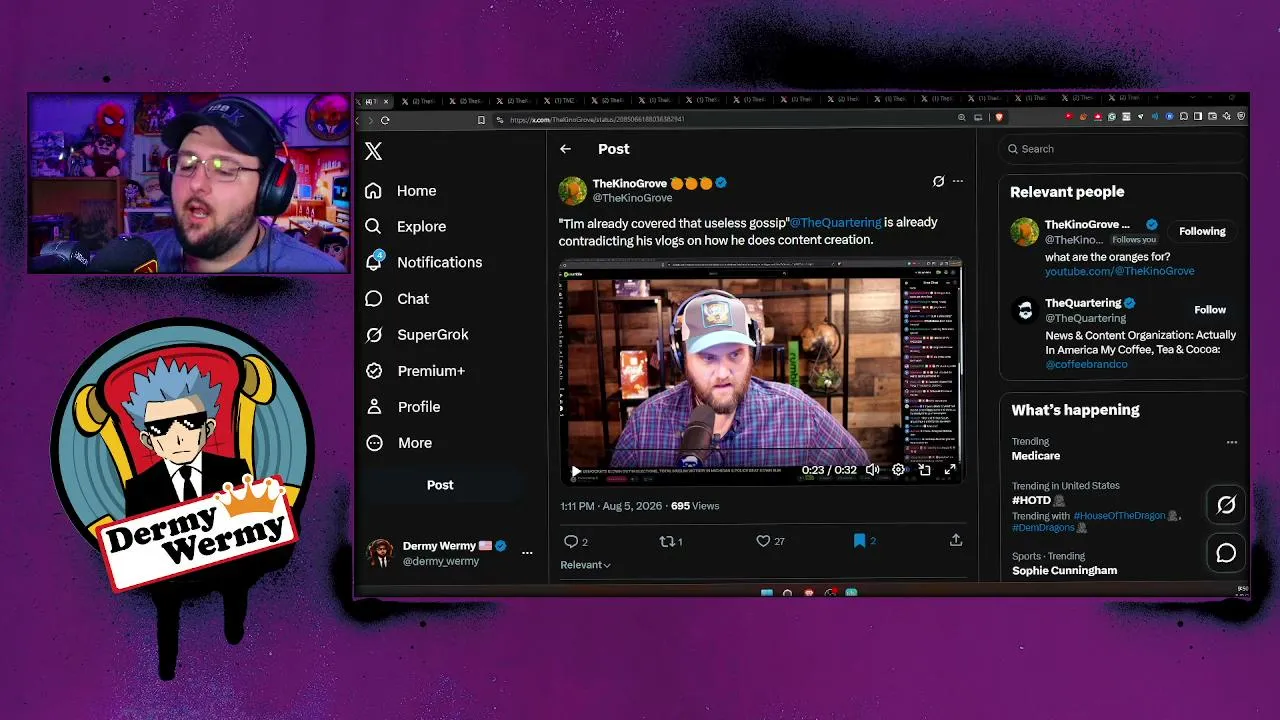Open the floating Grok button

click(x=1226, y=505)
